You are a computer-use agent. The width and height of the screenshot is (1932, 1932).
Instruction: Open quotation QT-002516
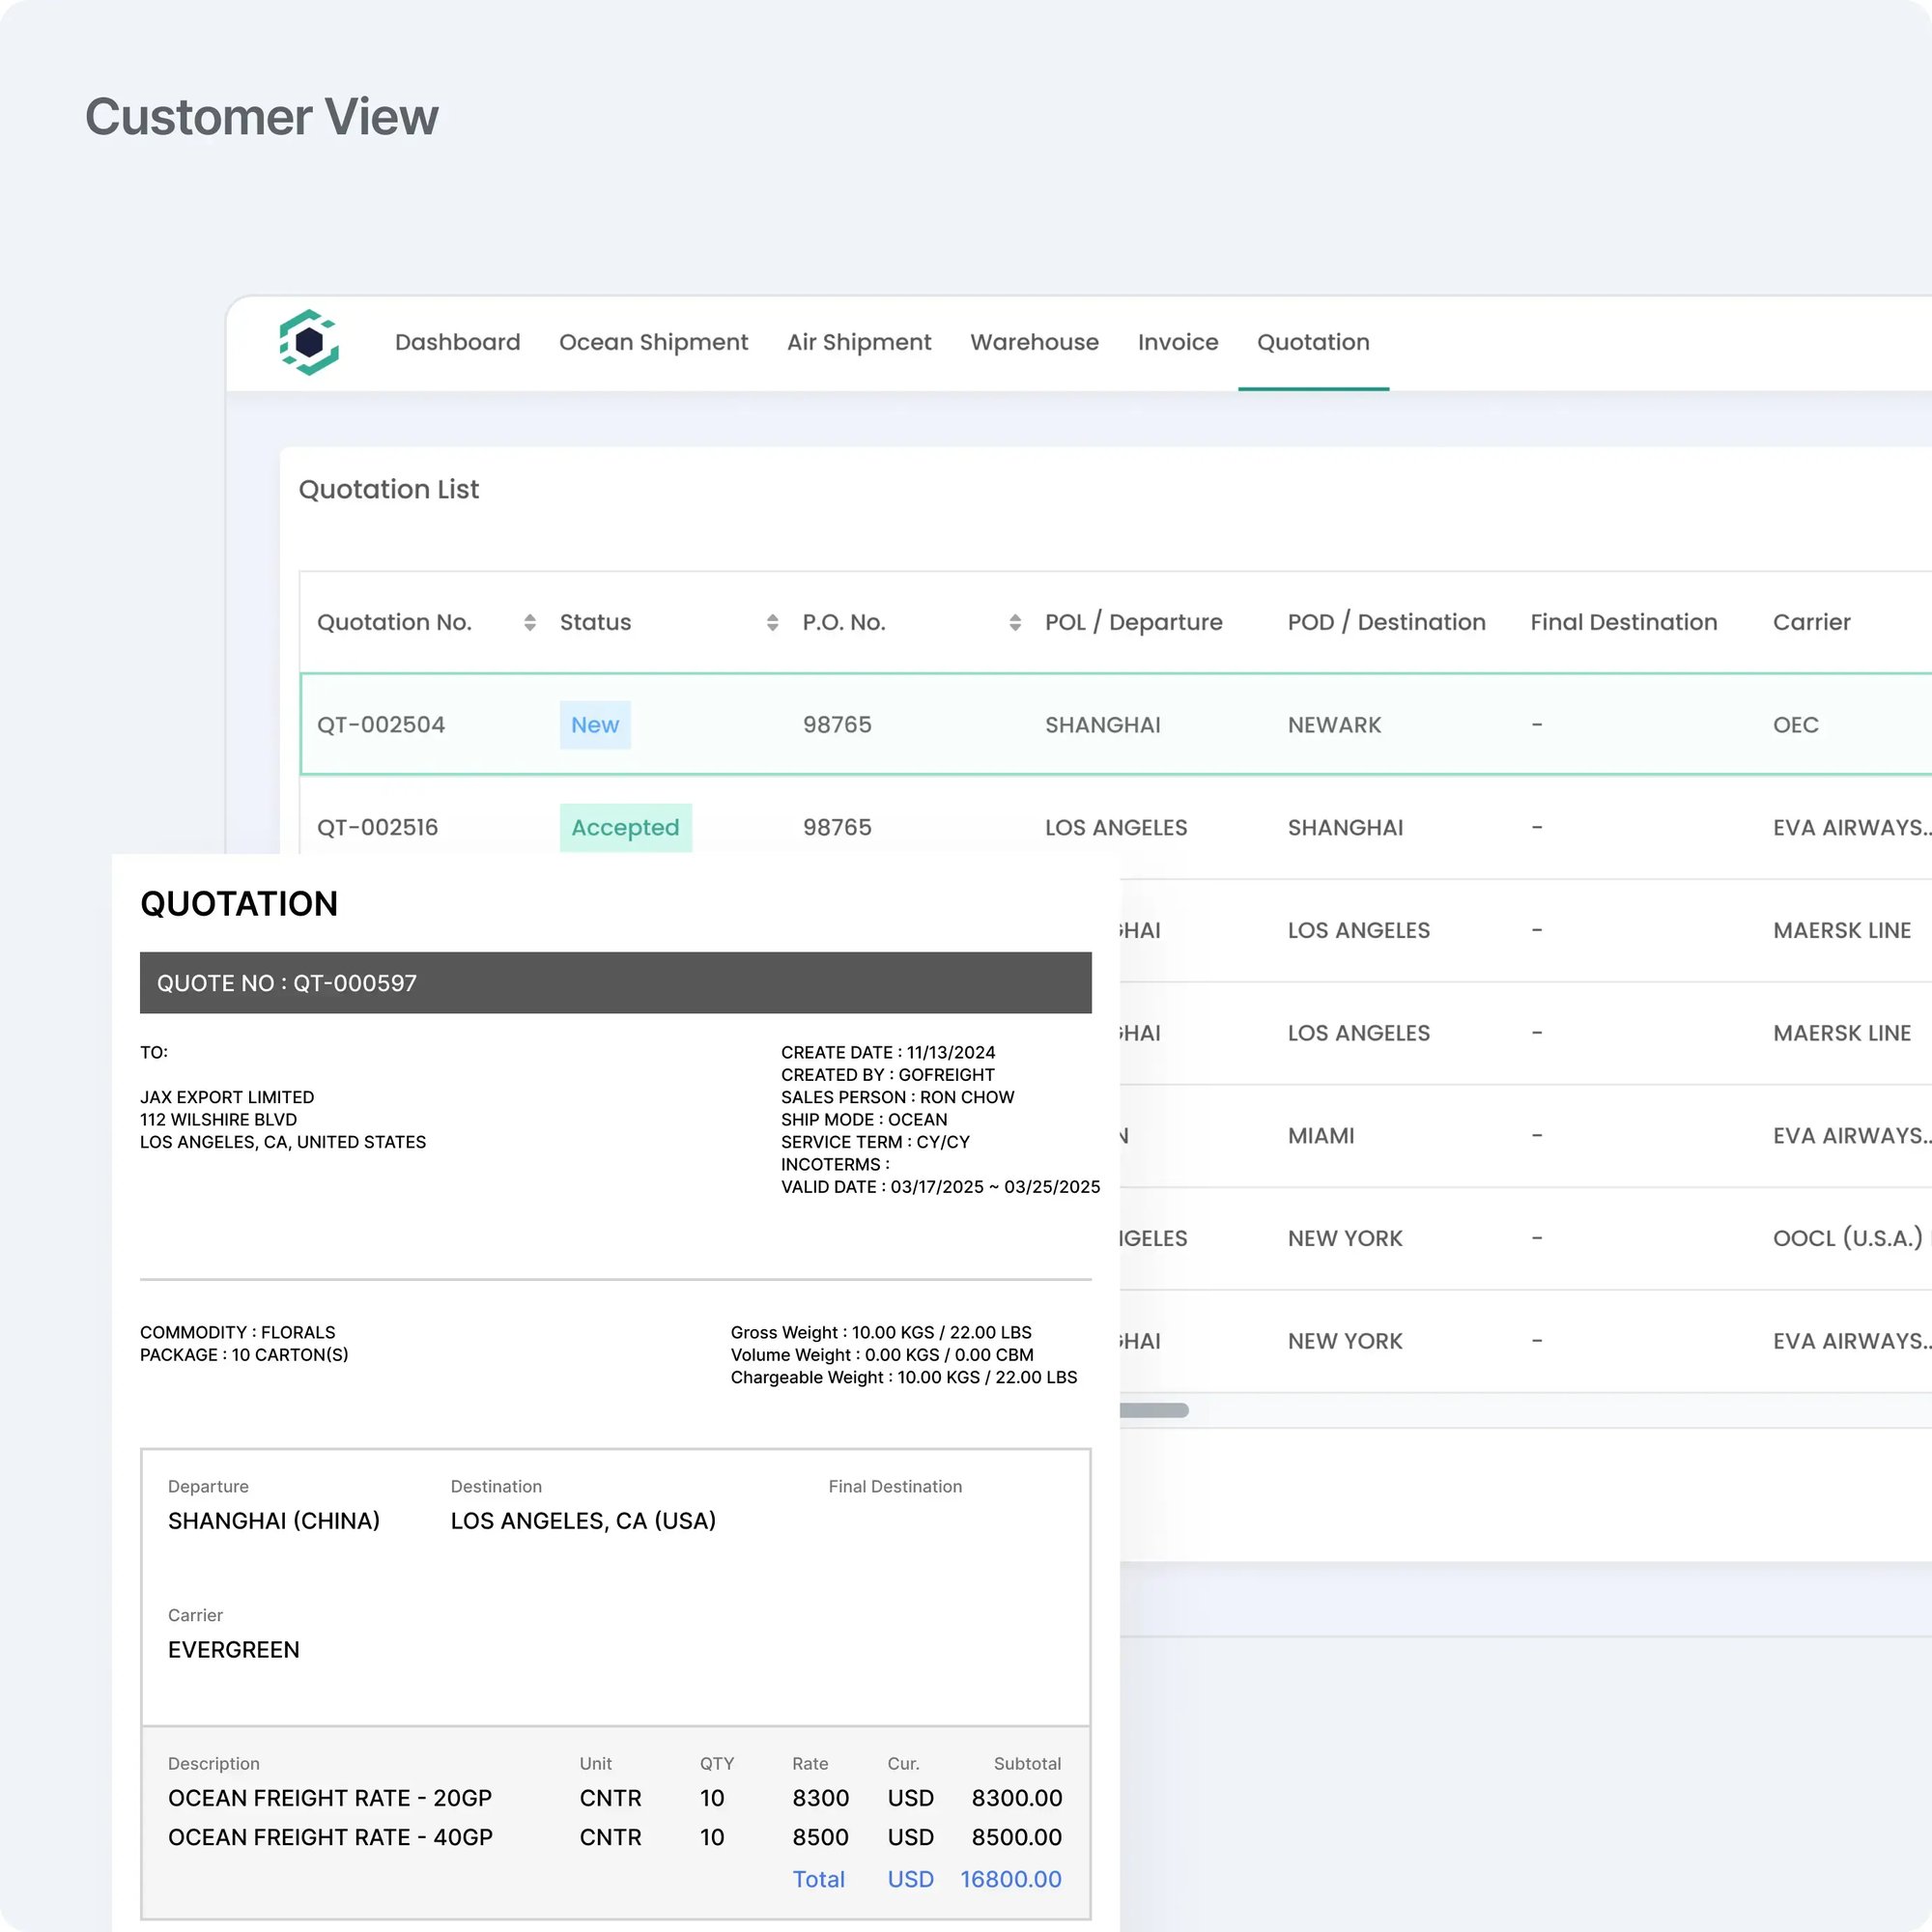[377, 827]
